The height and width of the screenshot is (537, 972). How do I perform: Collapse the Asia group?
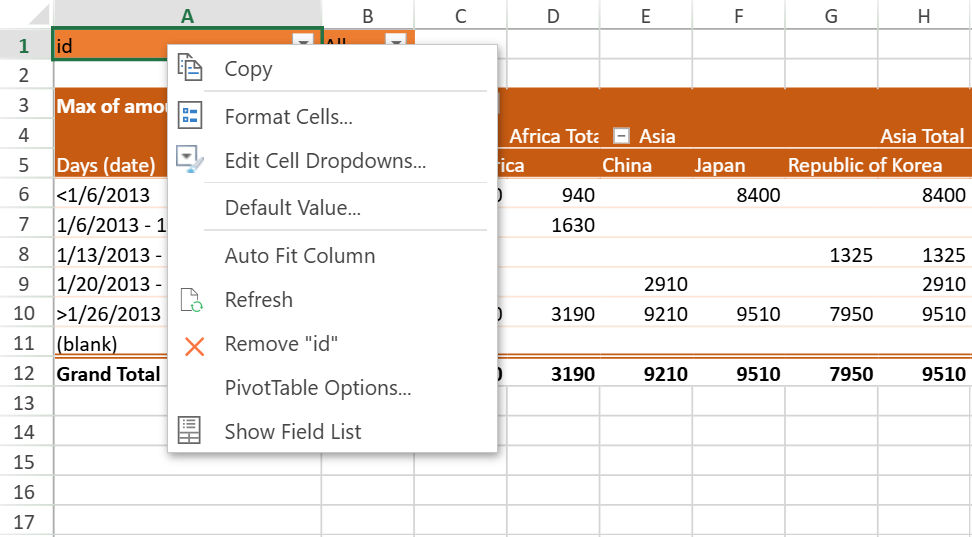click(x=621, y=136)
